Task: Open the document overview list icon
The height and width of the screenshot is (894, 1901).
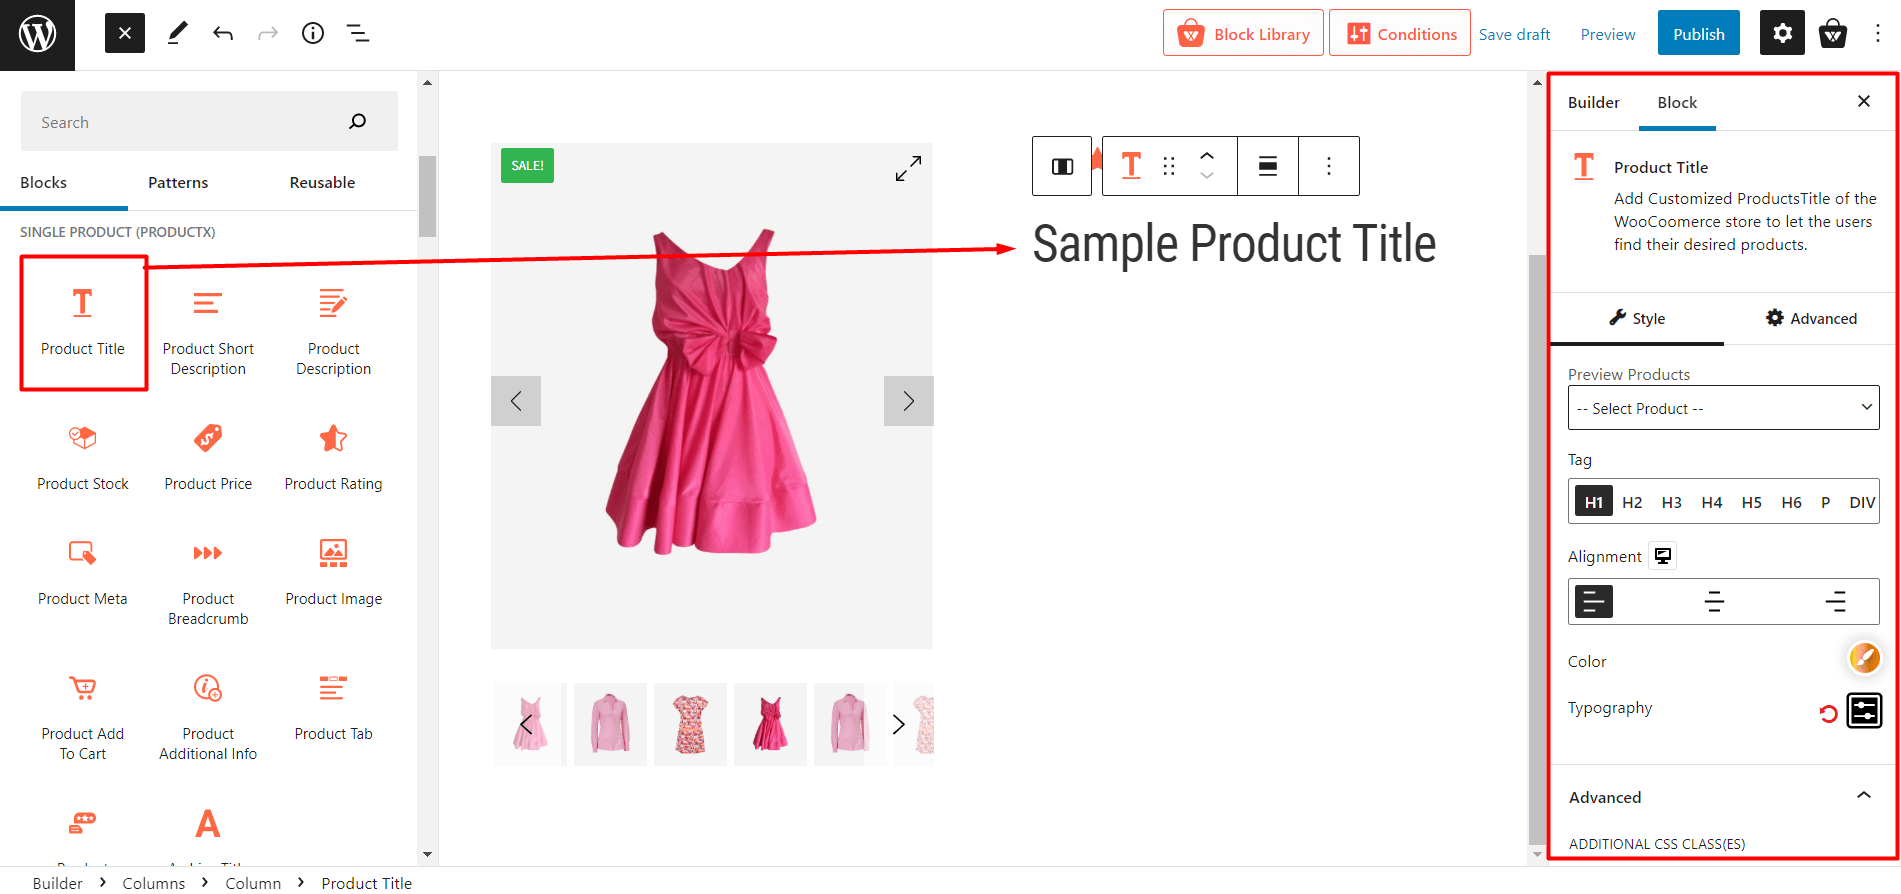Action: [x=357, y=33]
